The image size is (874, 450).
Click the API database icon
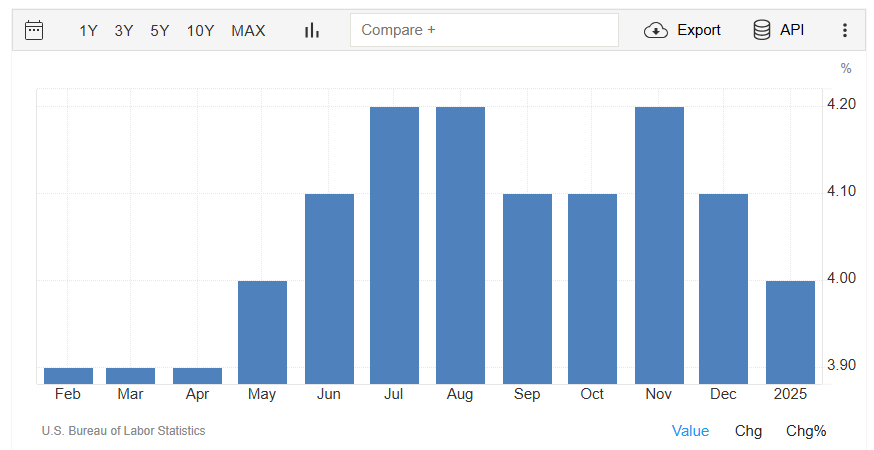click(762, 30)
